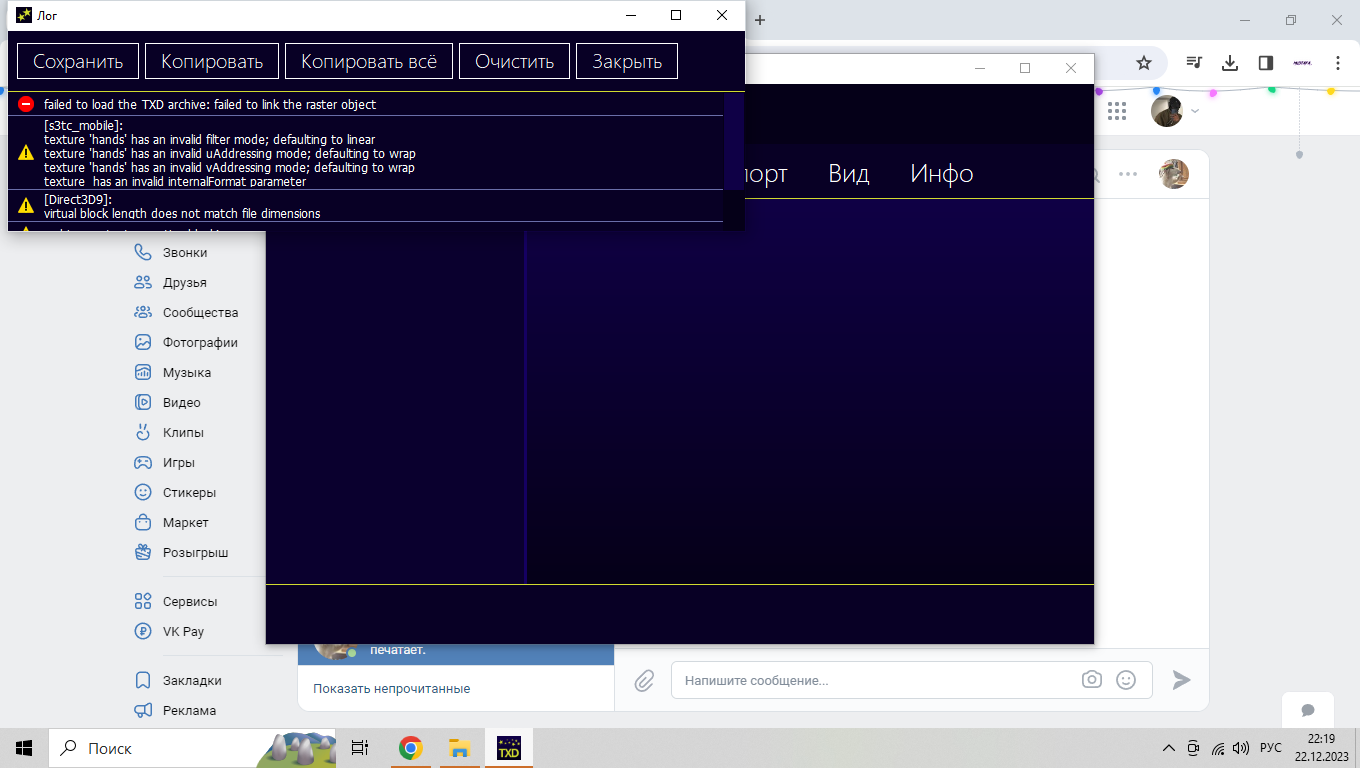
Task: Open the Инфо menu
Action: tap(941, 174)
